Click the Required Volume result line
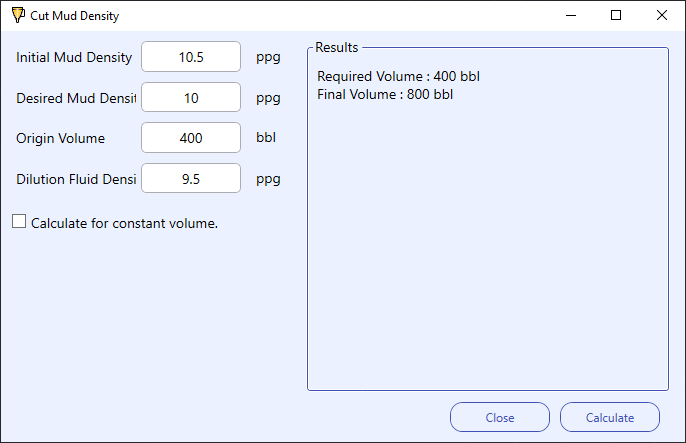Viewport: 686px width, 443px height. 398,77
